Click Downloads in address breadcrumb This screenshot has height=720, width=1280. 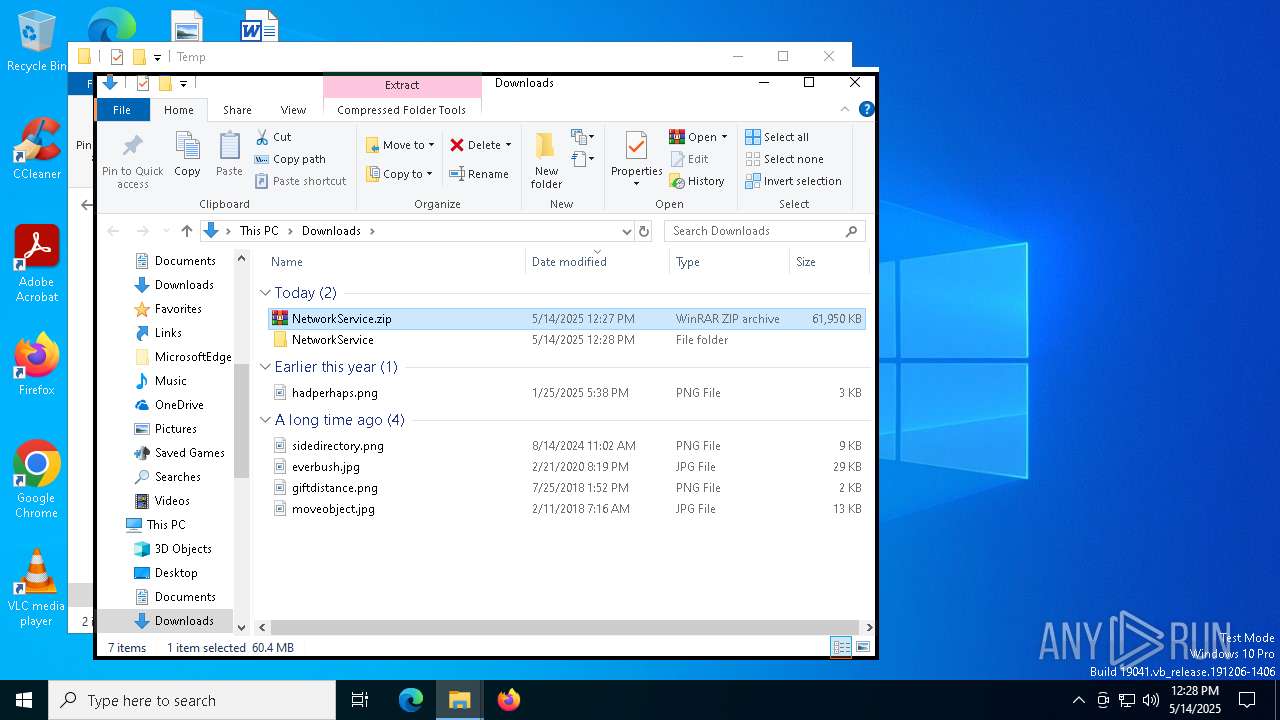(331, 231)
